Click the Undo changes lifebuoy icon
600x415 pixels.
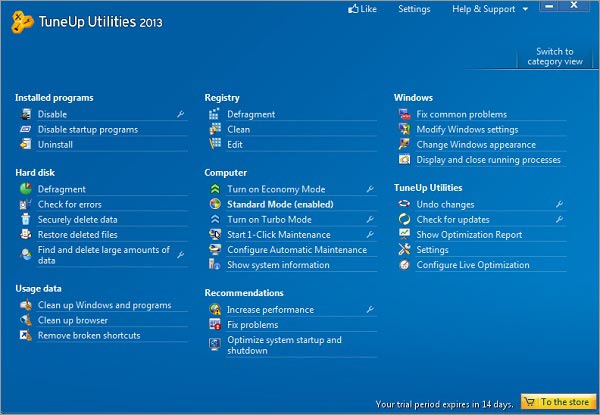pyautogui.click(x=404, y=204)
